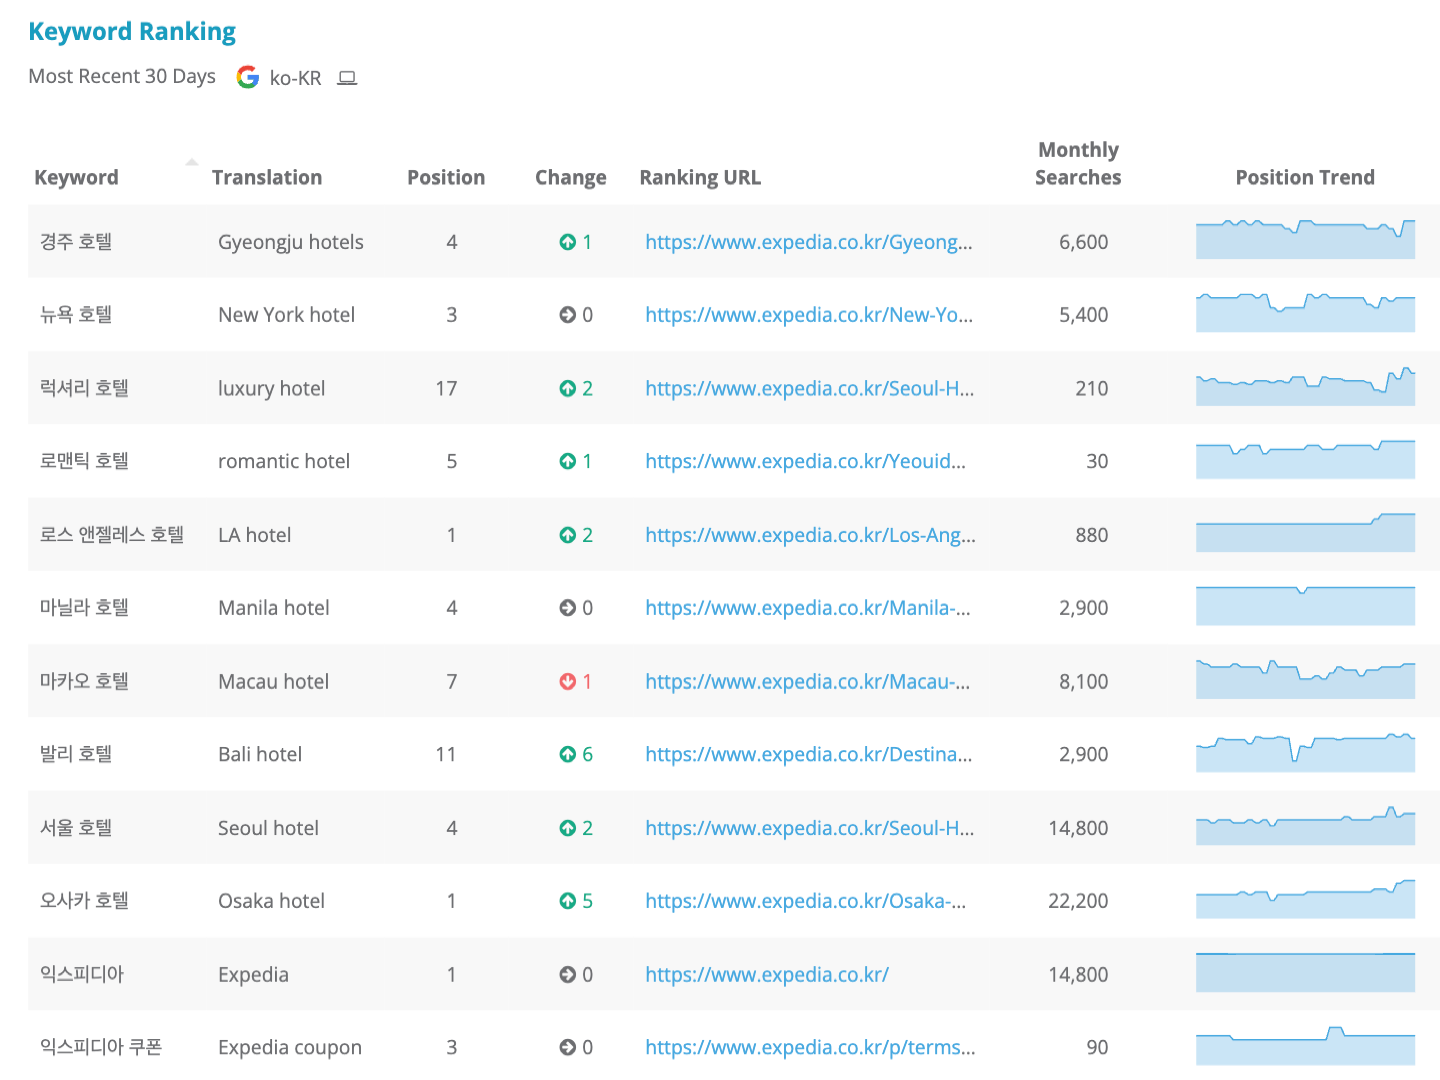Open the New York hotel ranking URL
This screenshot has height=1080, width=1440.
[x=809, y=315]
